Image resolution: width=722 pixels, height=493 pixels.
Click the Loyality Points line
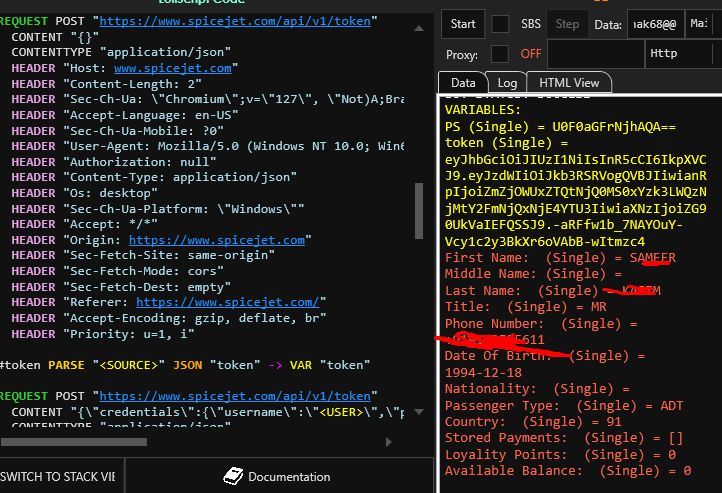click(560, 454)
